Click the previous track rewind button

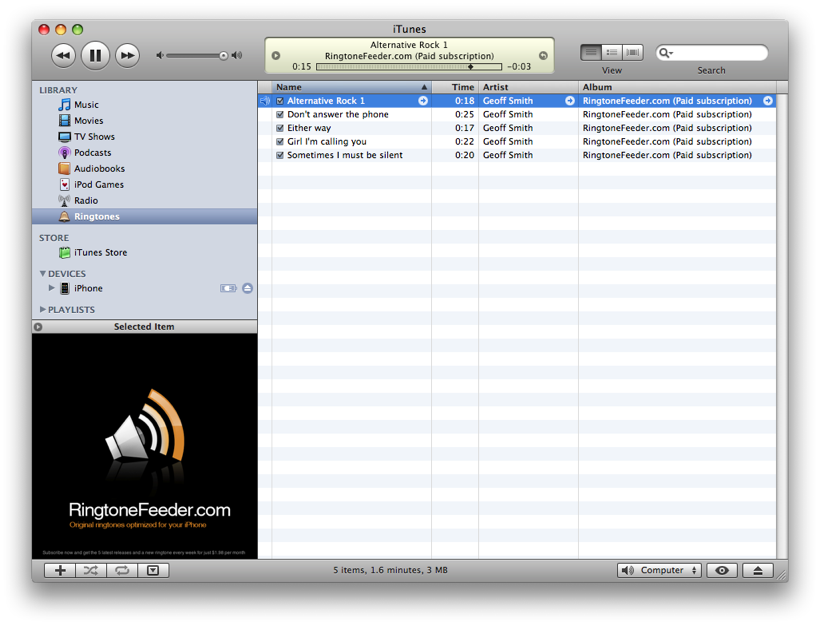(63, 55)
